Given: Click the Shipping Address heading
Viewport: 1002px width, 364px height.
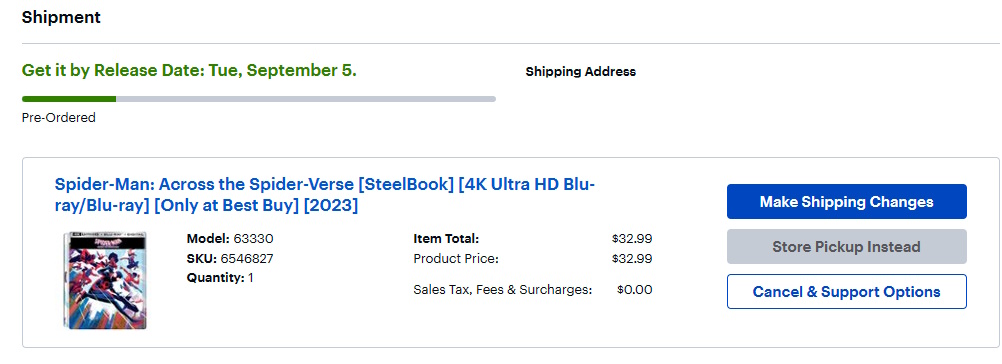Looking at the screenshot, I should tap(581, 72).
